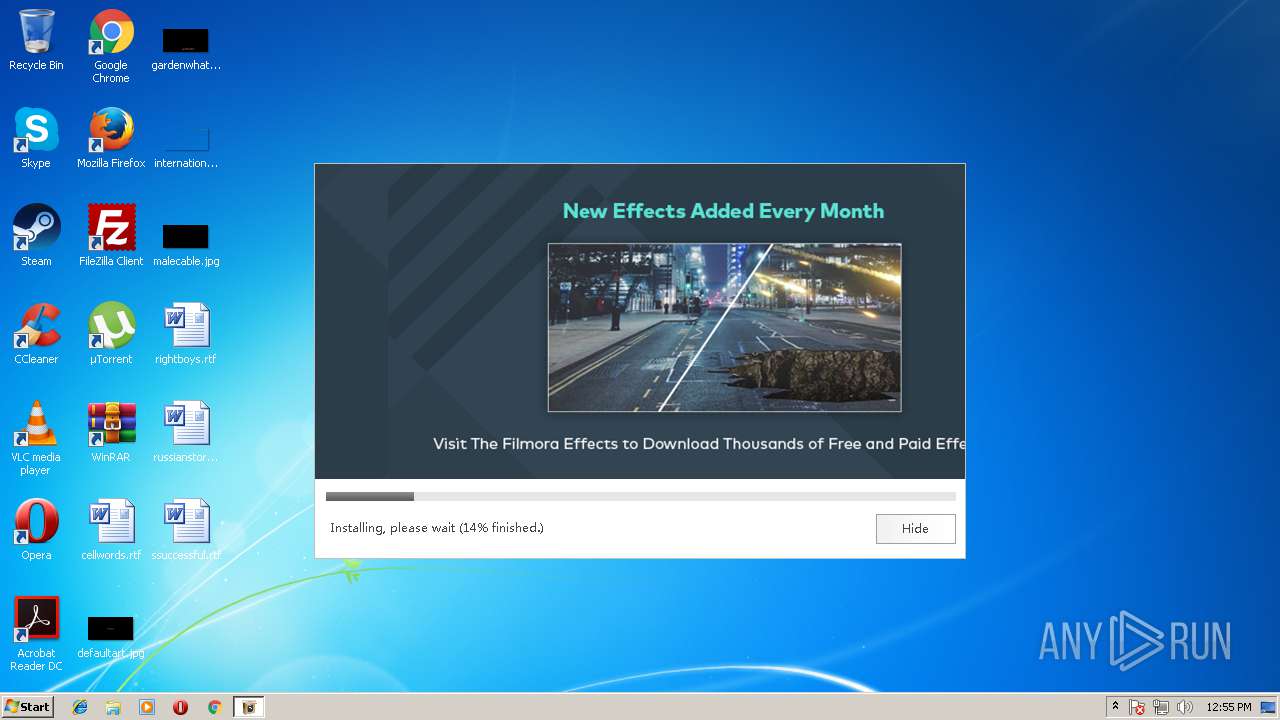Open the network status tray icon

point(1161,707)
